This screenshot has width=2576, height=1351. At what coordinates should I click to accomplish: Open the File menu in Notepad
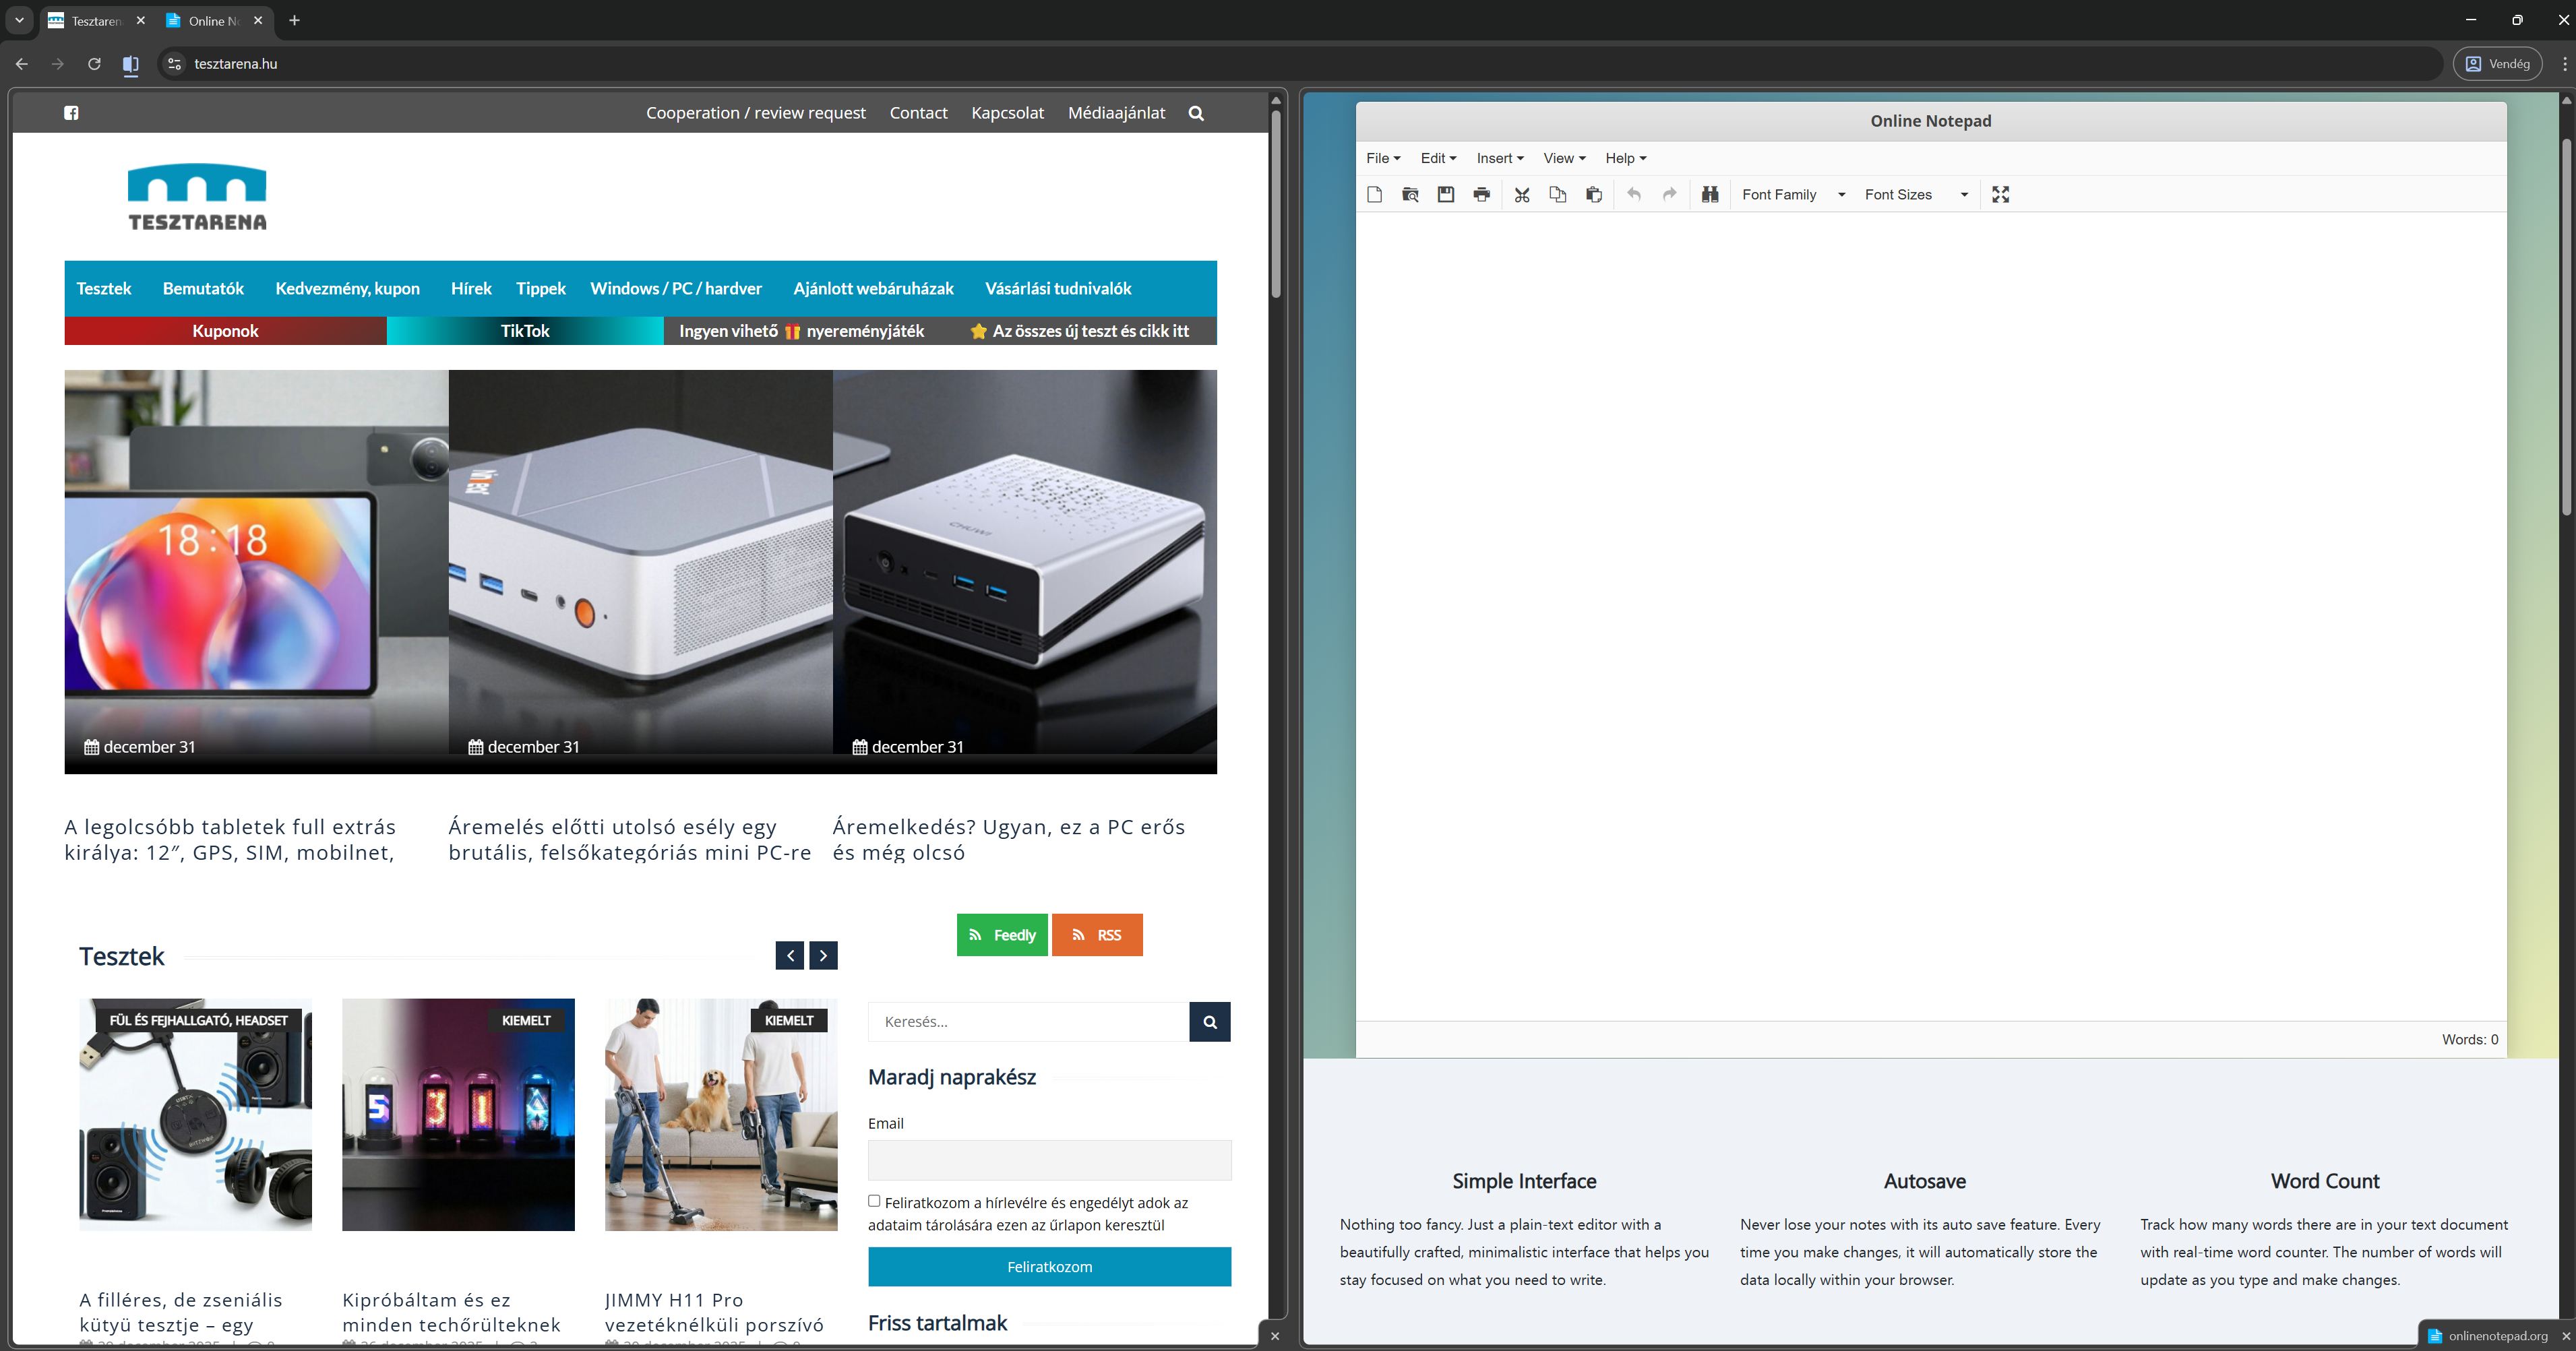pyautogui.click(x=1382, y=158)
